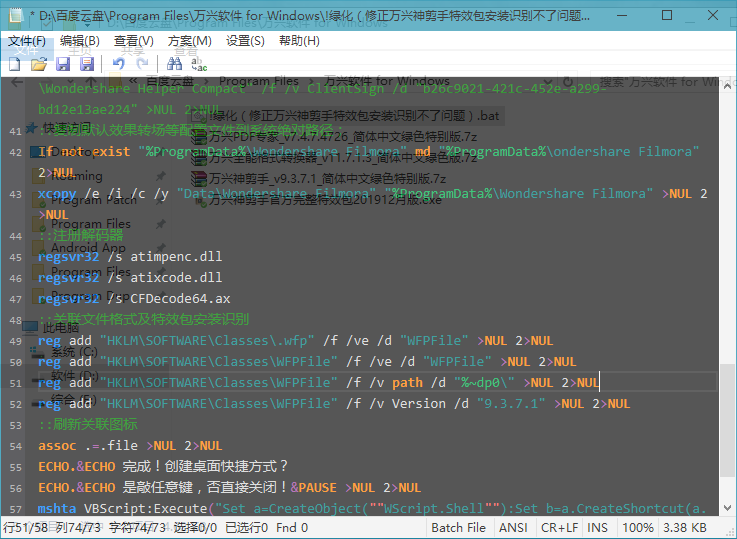Click 'assoc' command on line 54

[57, 446]
